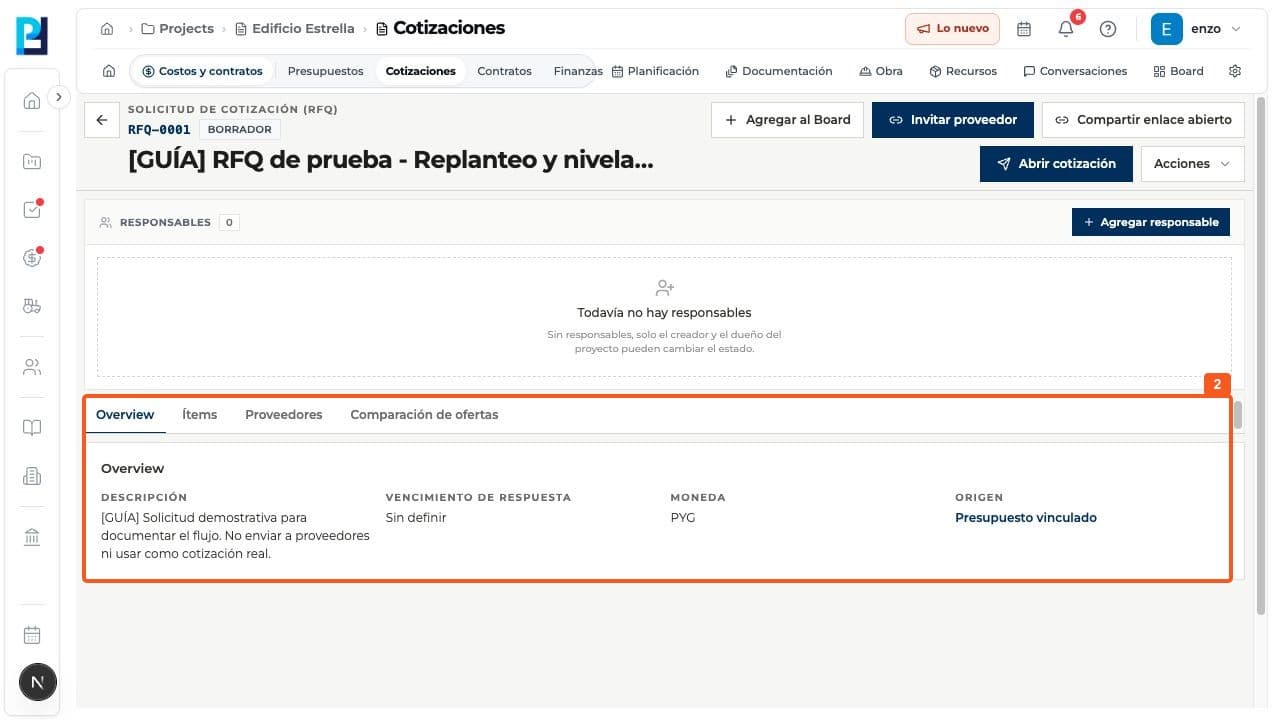1280x720 pixels.
Task: Open notifications bell with 6 badge
Action: coord(1066,29)
